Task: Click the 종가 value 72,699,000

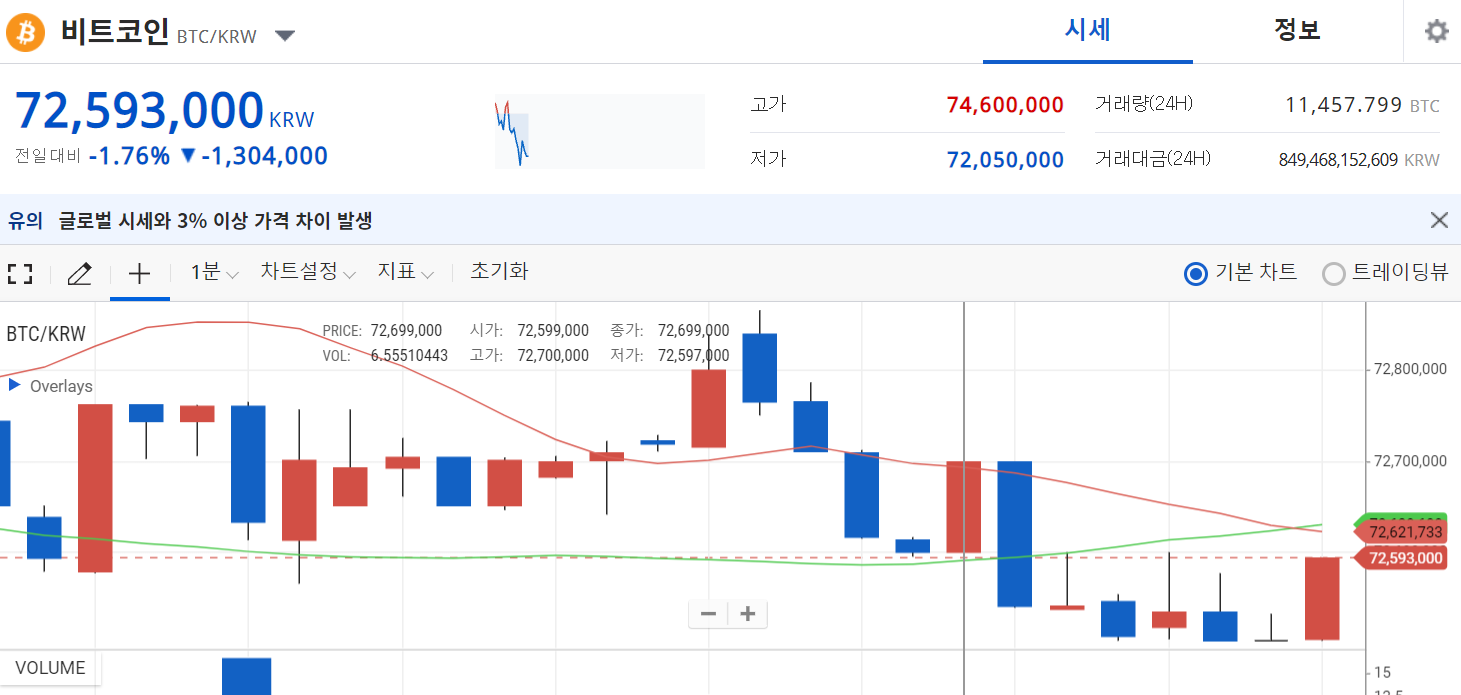Action: 693,330
